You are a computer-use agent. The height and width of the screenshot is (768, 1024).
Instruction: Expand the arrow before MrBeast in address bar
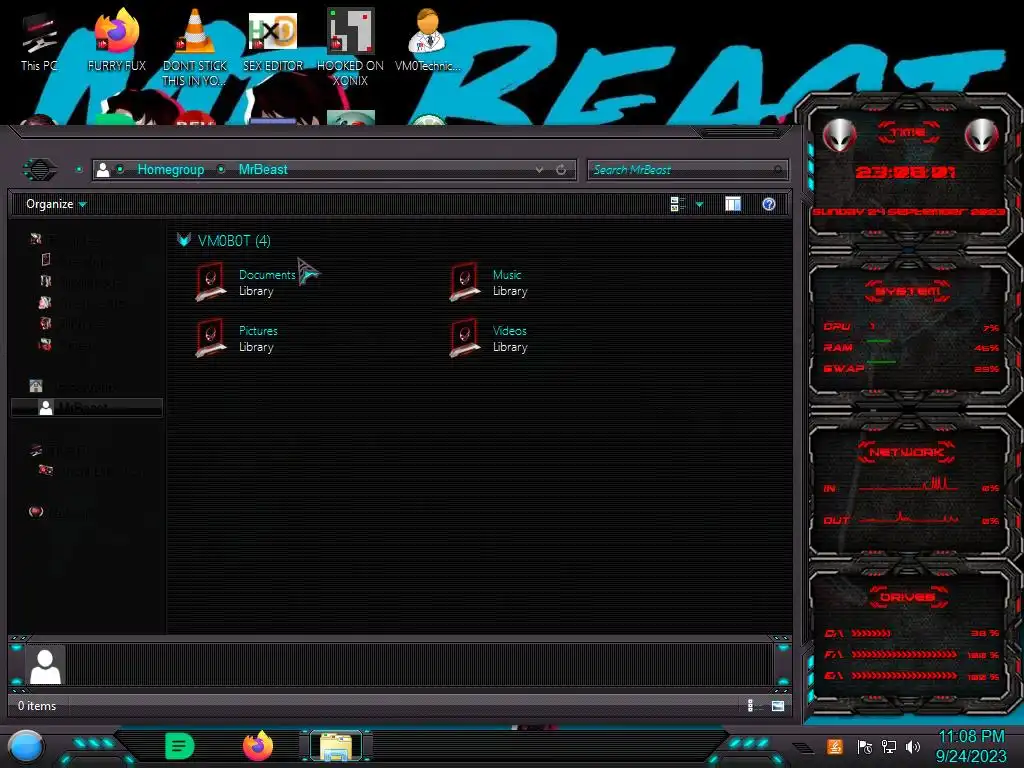(x=221, y=170)
